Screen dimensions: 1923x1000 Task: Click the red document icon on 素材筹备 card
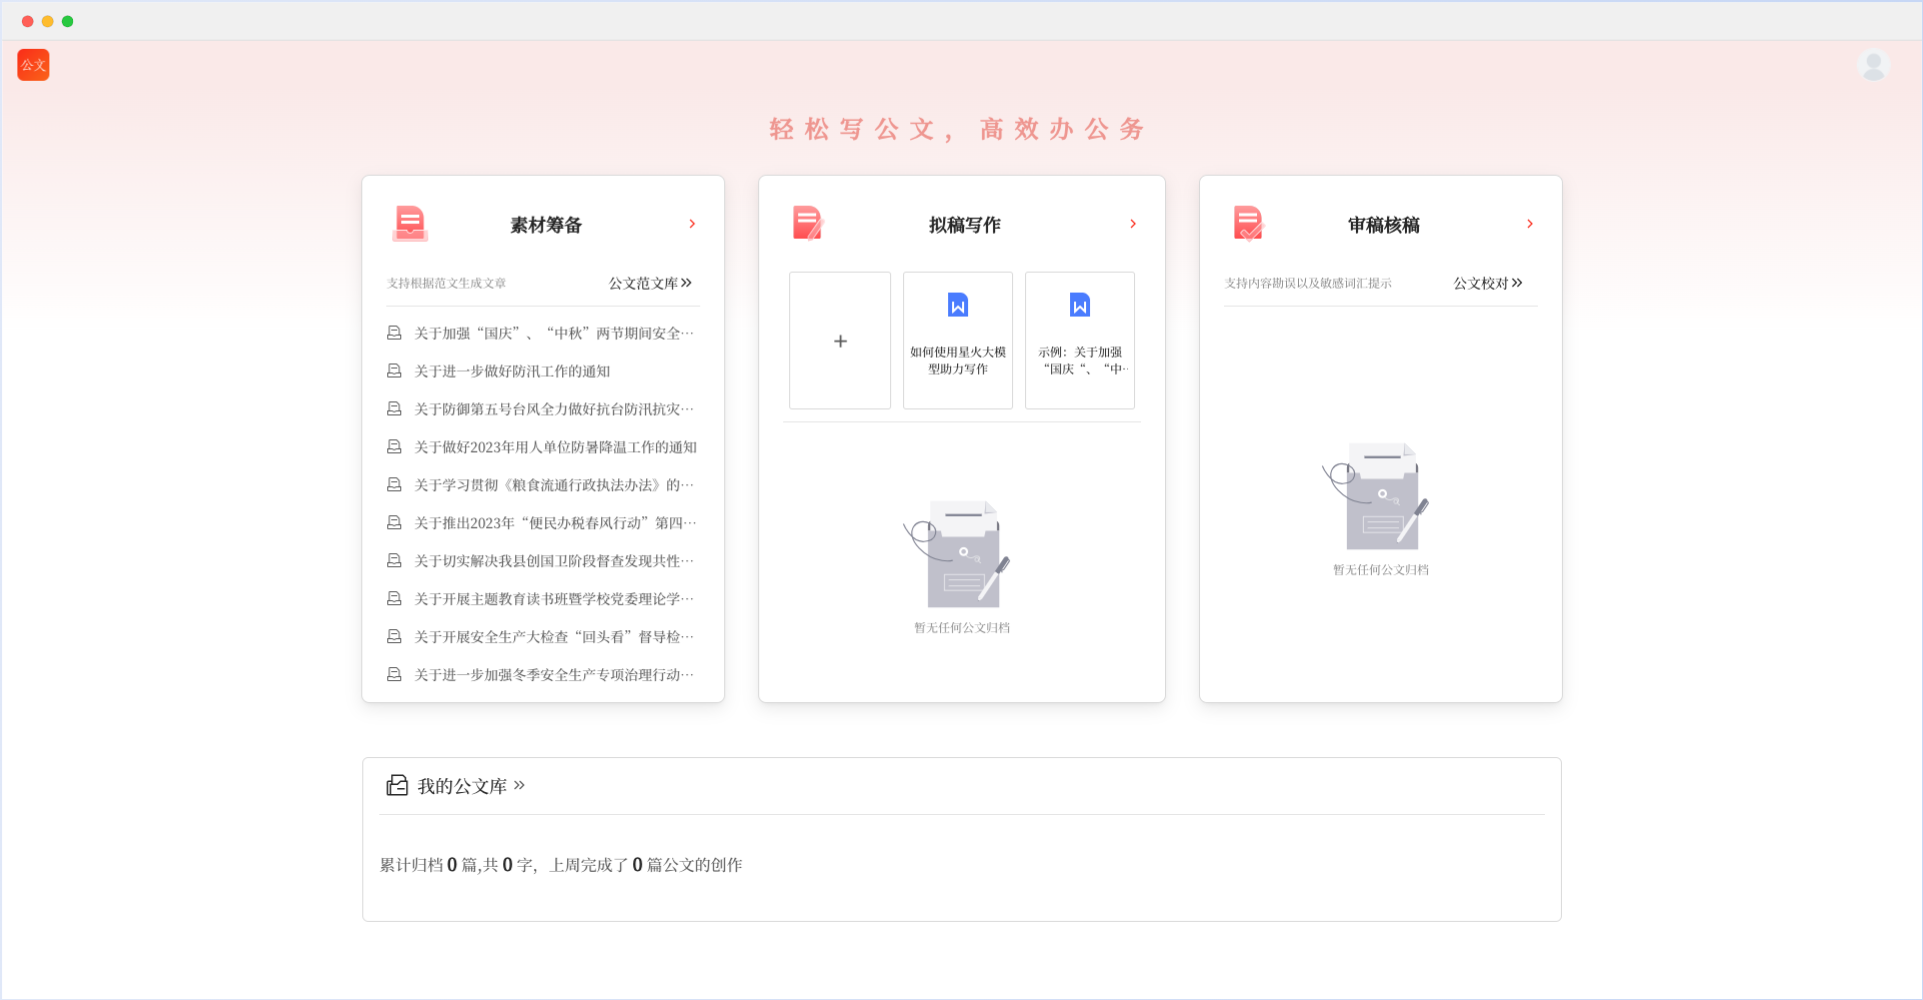pyautogui.click(x=409, y=223)
